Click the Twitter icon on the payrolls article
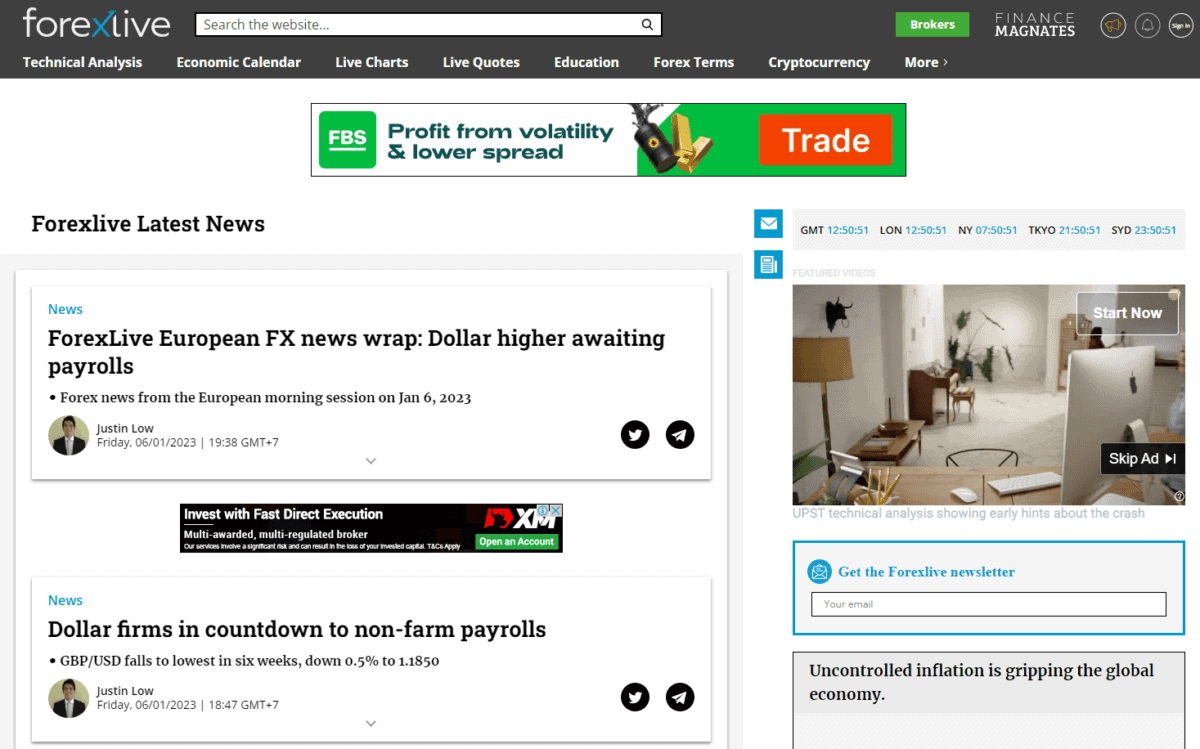Viewport: 1200px width, 749px height. click(x=635, y=697)
